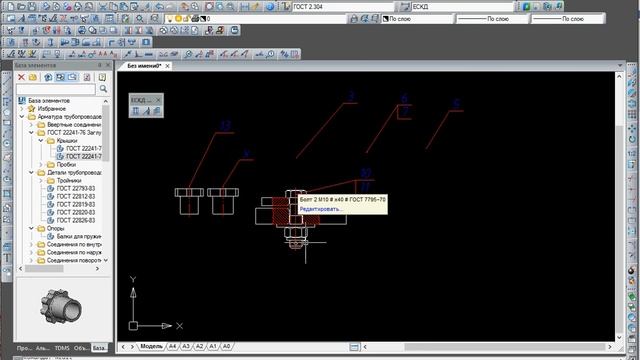Switch to the A2 layout tab
Image resolution: width=640 pixels, height=360 pixels.
point(200,346)
